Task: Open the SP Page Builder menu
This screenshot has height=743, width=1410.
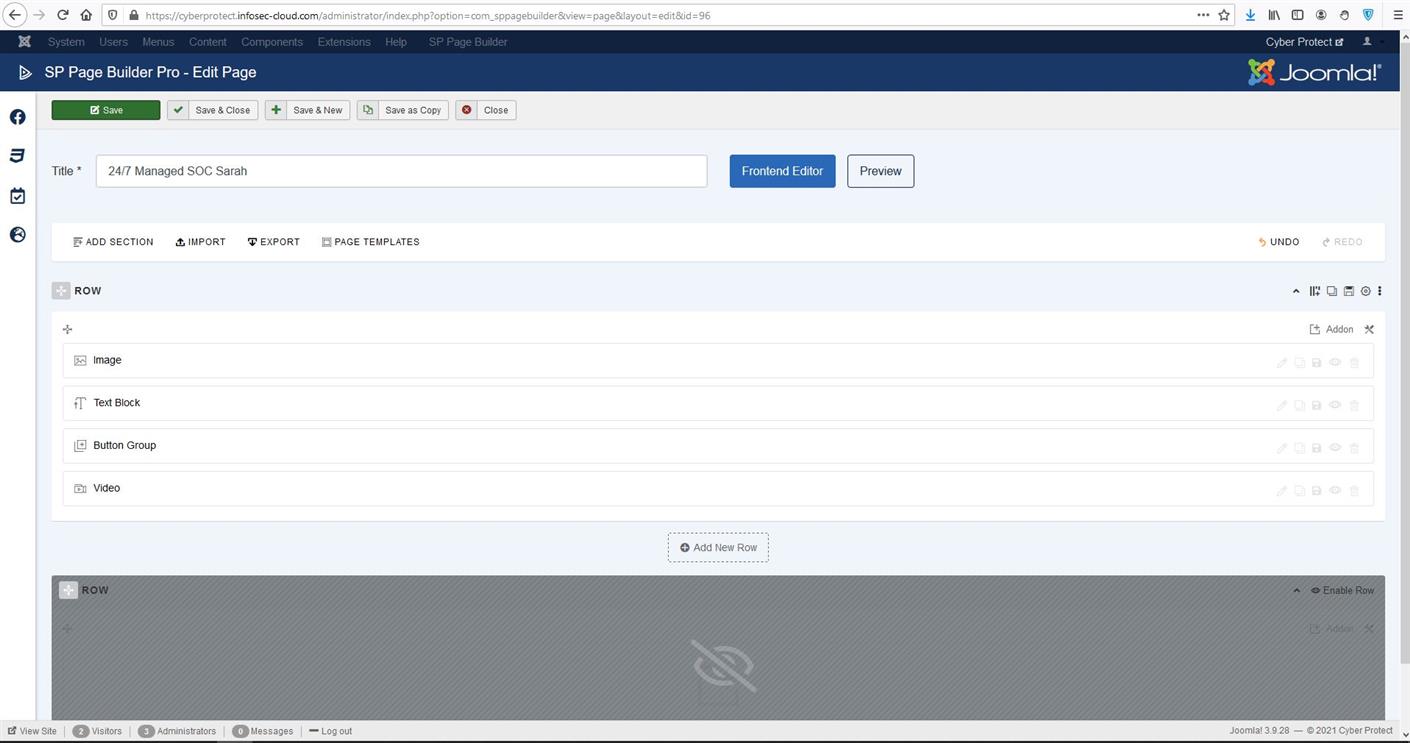Action: coord(467,42)
